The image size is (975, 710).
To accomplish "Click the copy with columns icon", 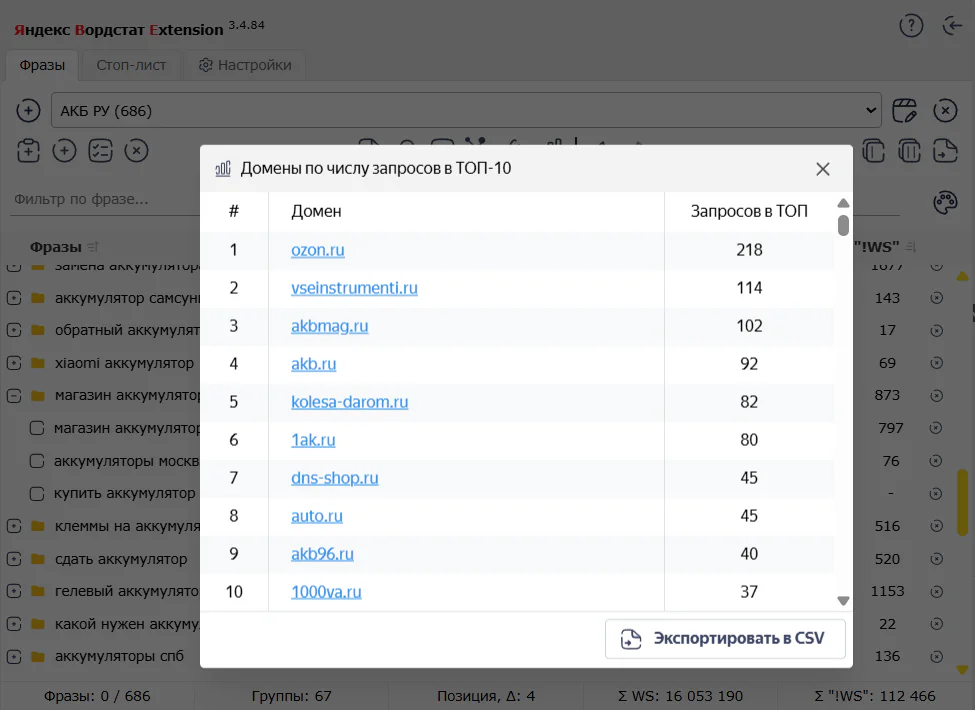I will 909,150.
